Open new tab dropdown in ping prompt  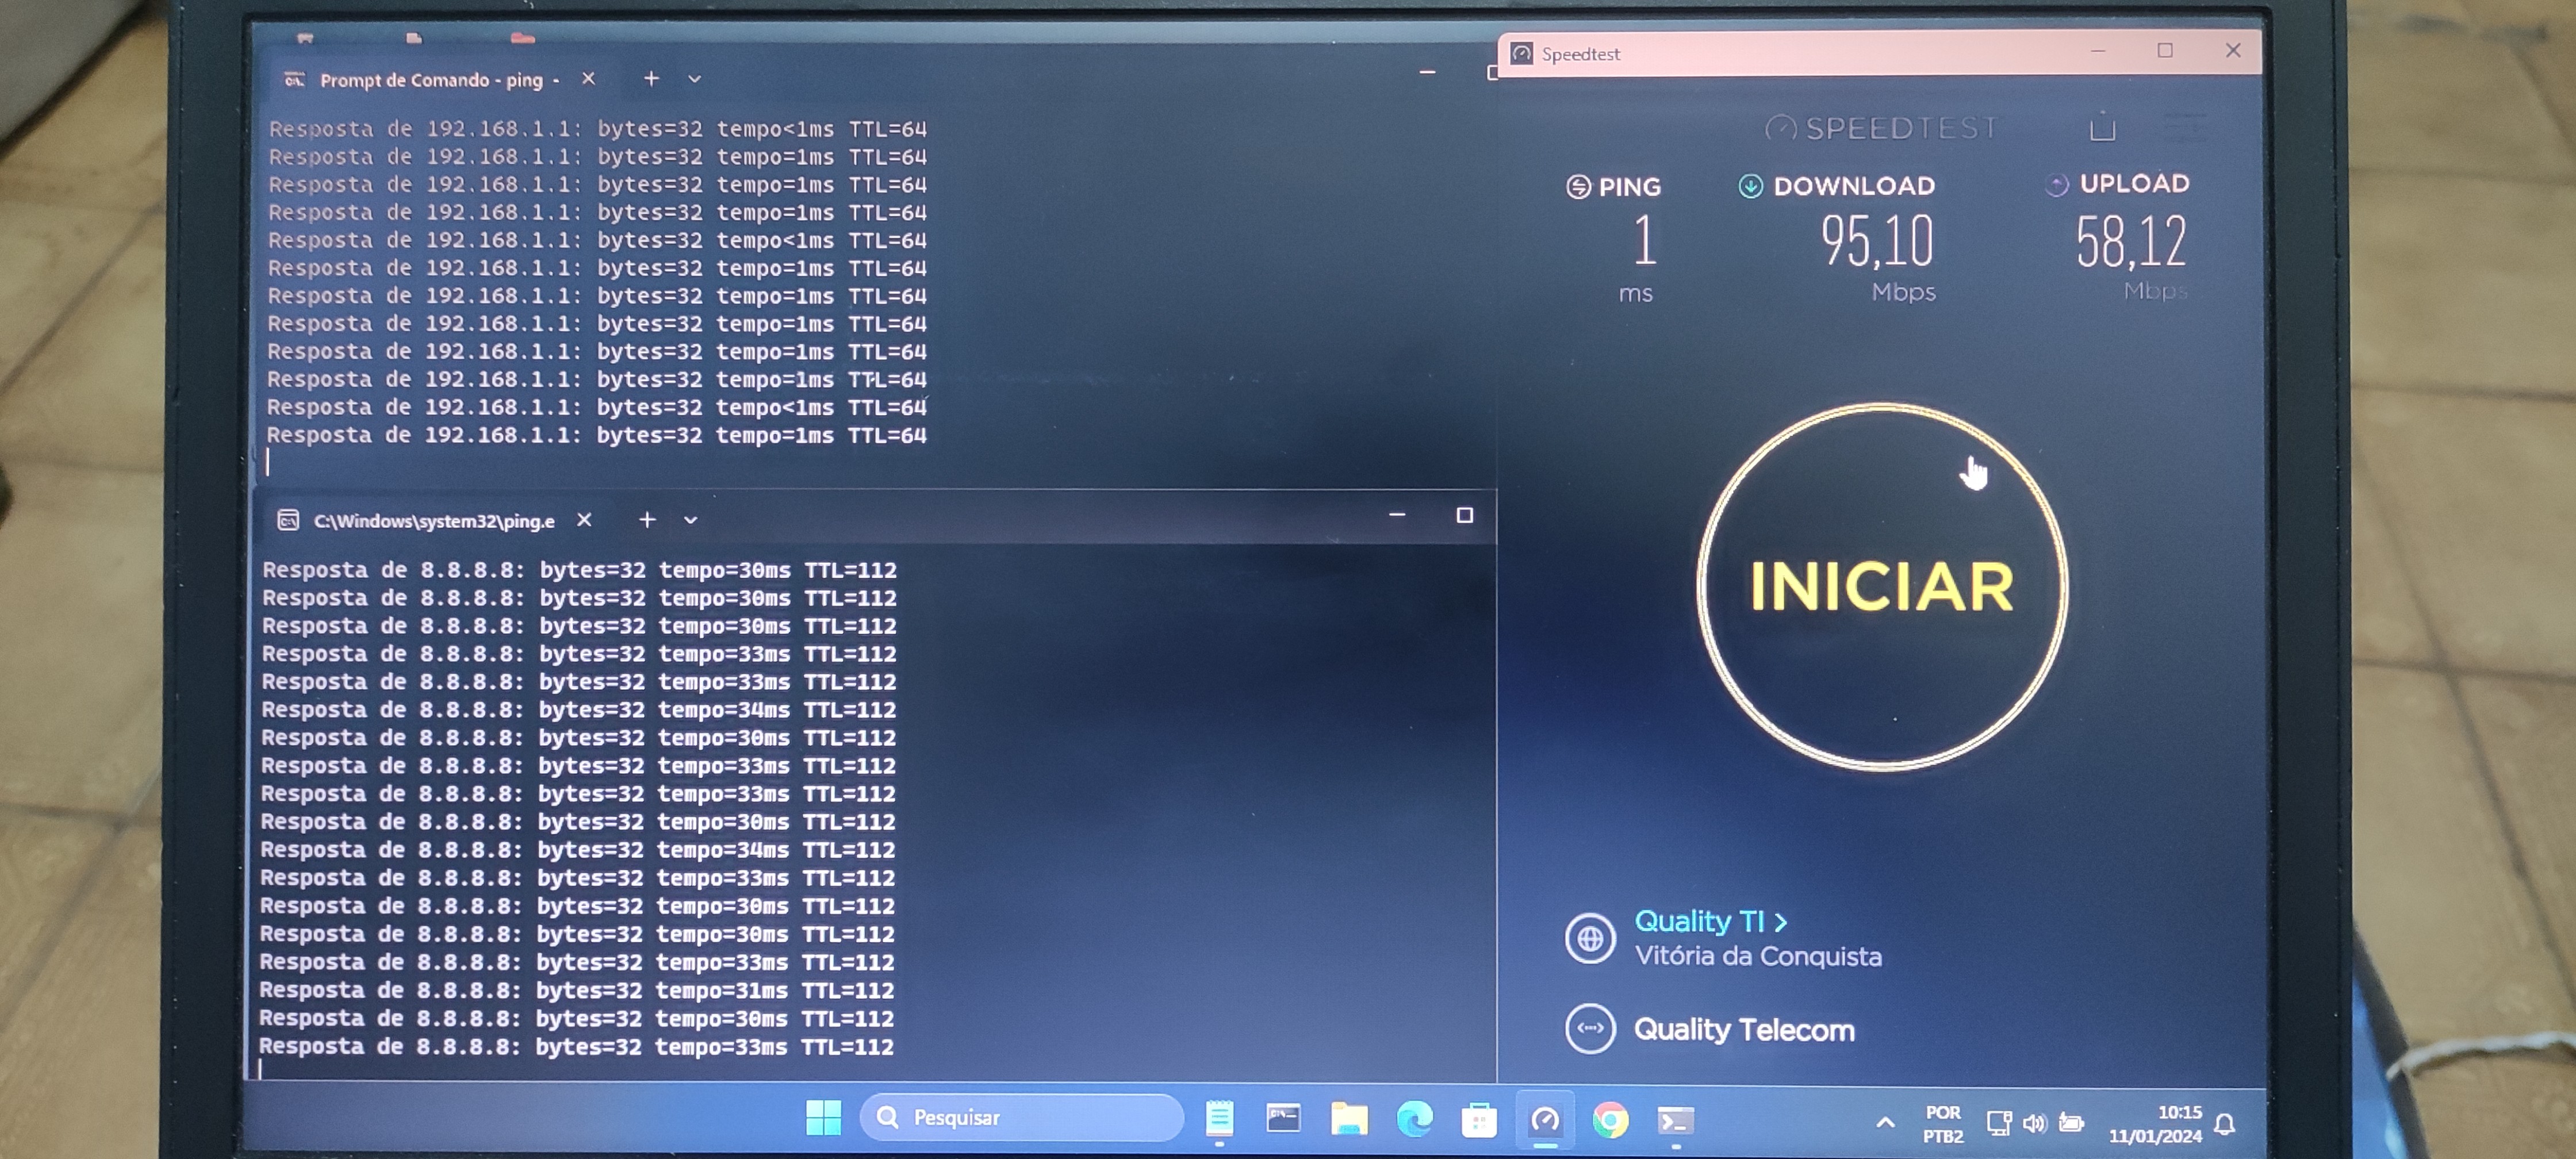coord(694,79)
